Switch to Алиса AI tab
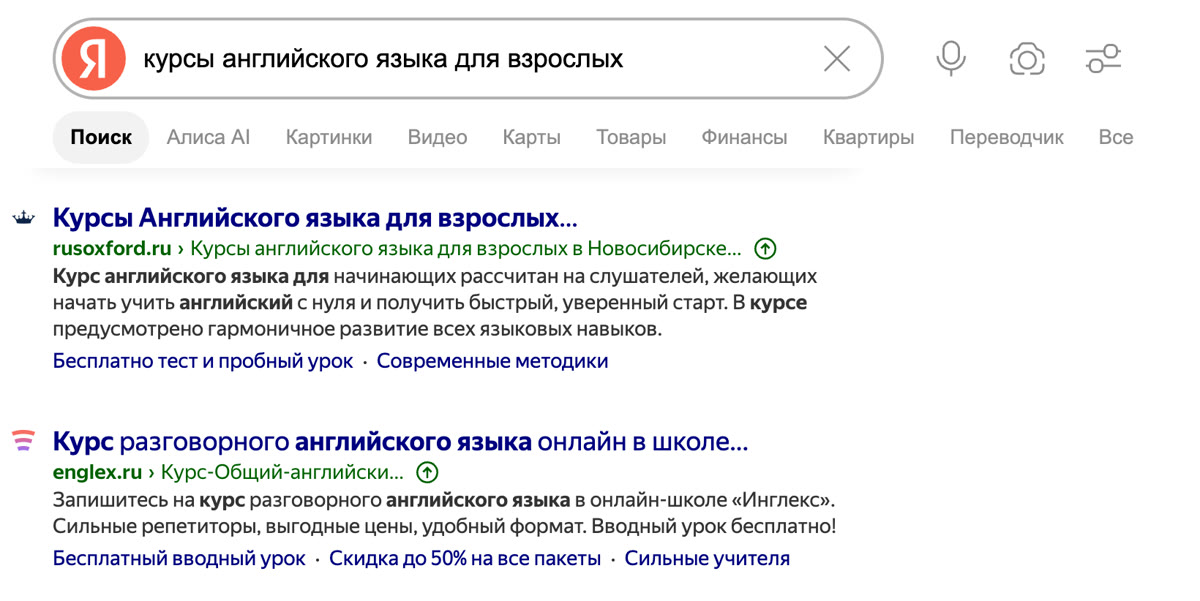Image resolution: width=1200 pixels, height=601 pixels. 208,137
